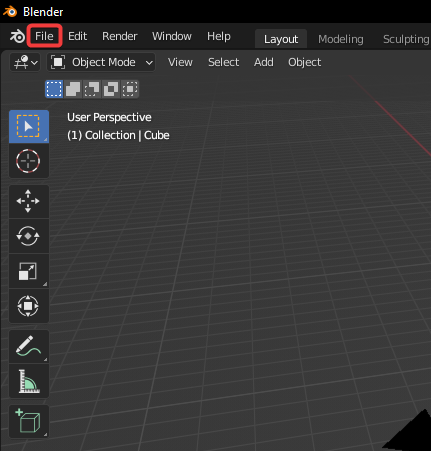This screenshot has width=431, height=451.
Task: Open the editor type dropdown
Action: (x=25, y=62)
